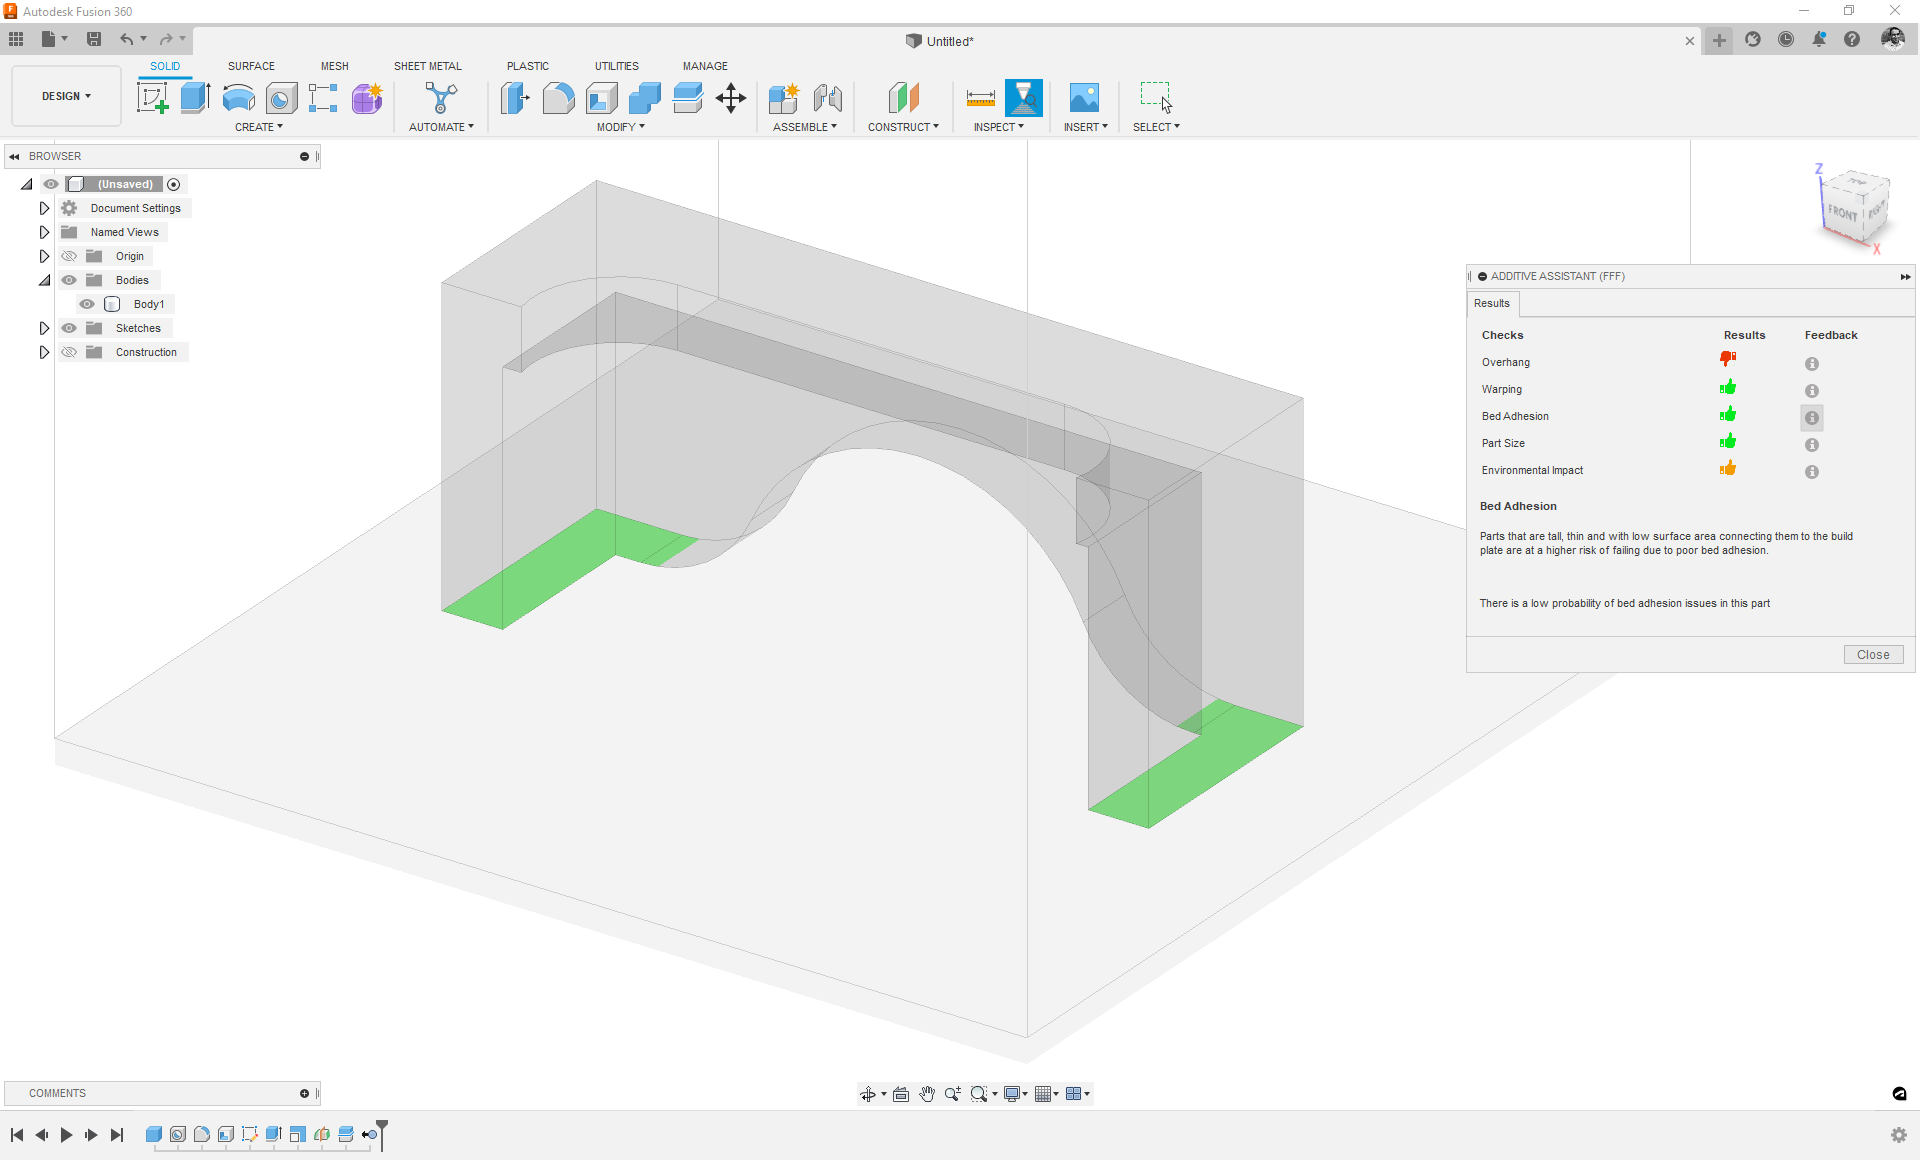Click the Measure tool icon
This screenshot has height=1160, width=1920.
coord(980,98)
